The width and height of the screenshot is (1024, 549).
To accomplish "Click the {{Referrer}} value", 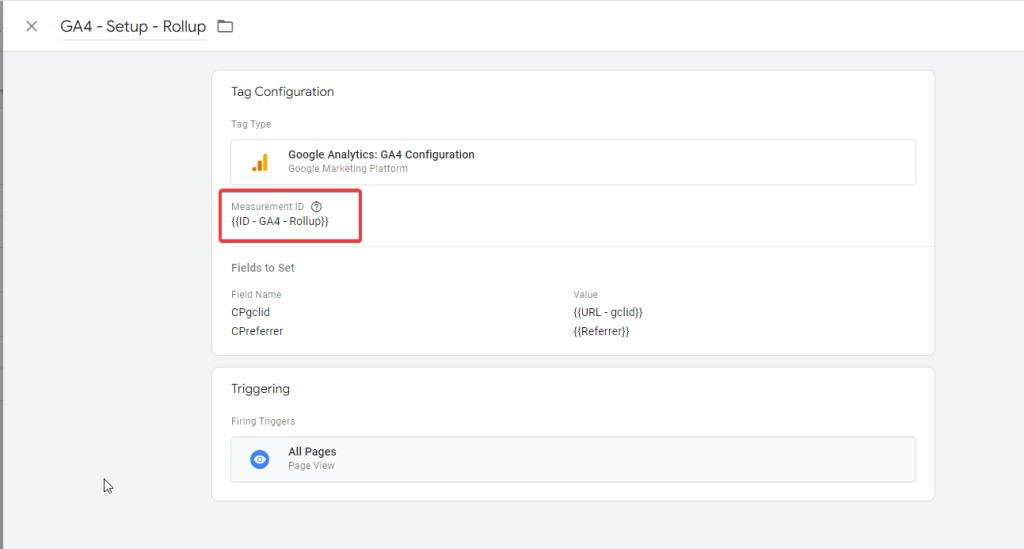I will (601, 330).
